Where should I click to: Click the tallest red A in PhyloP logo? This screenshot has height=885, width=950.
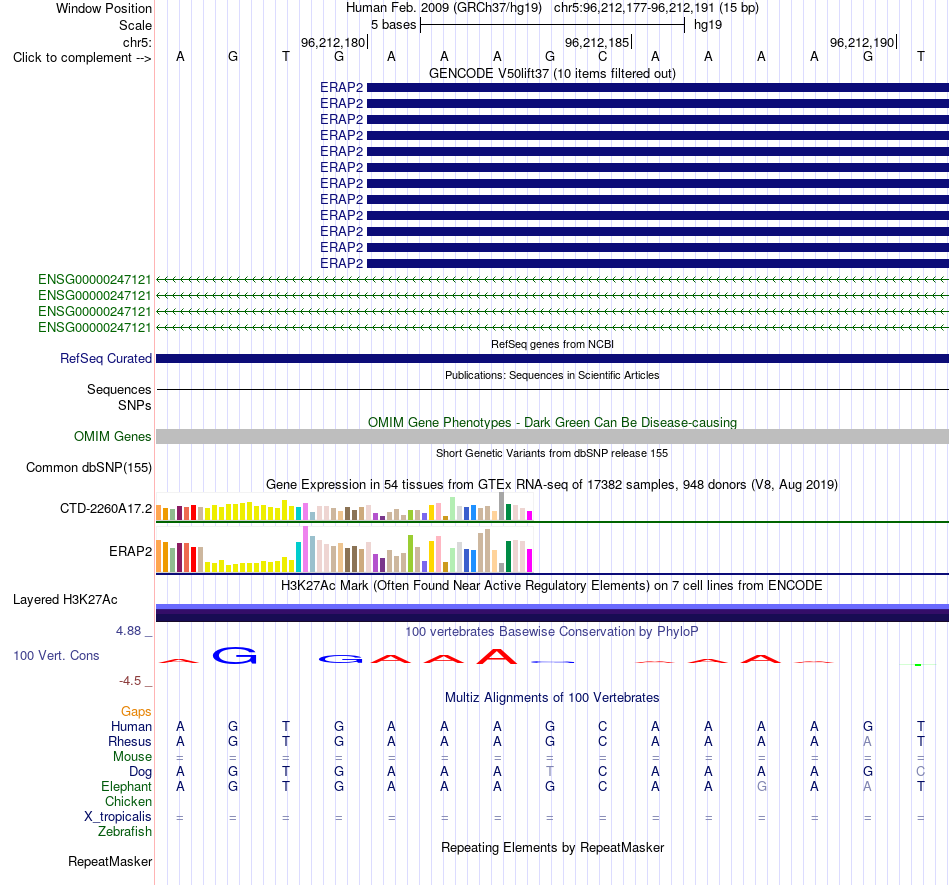[497, 656]
